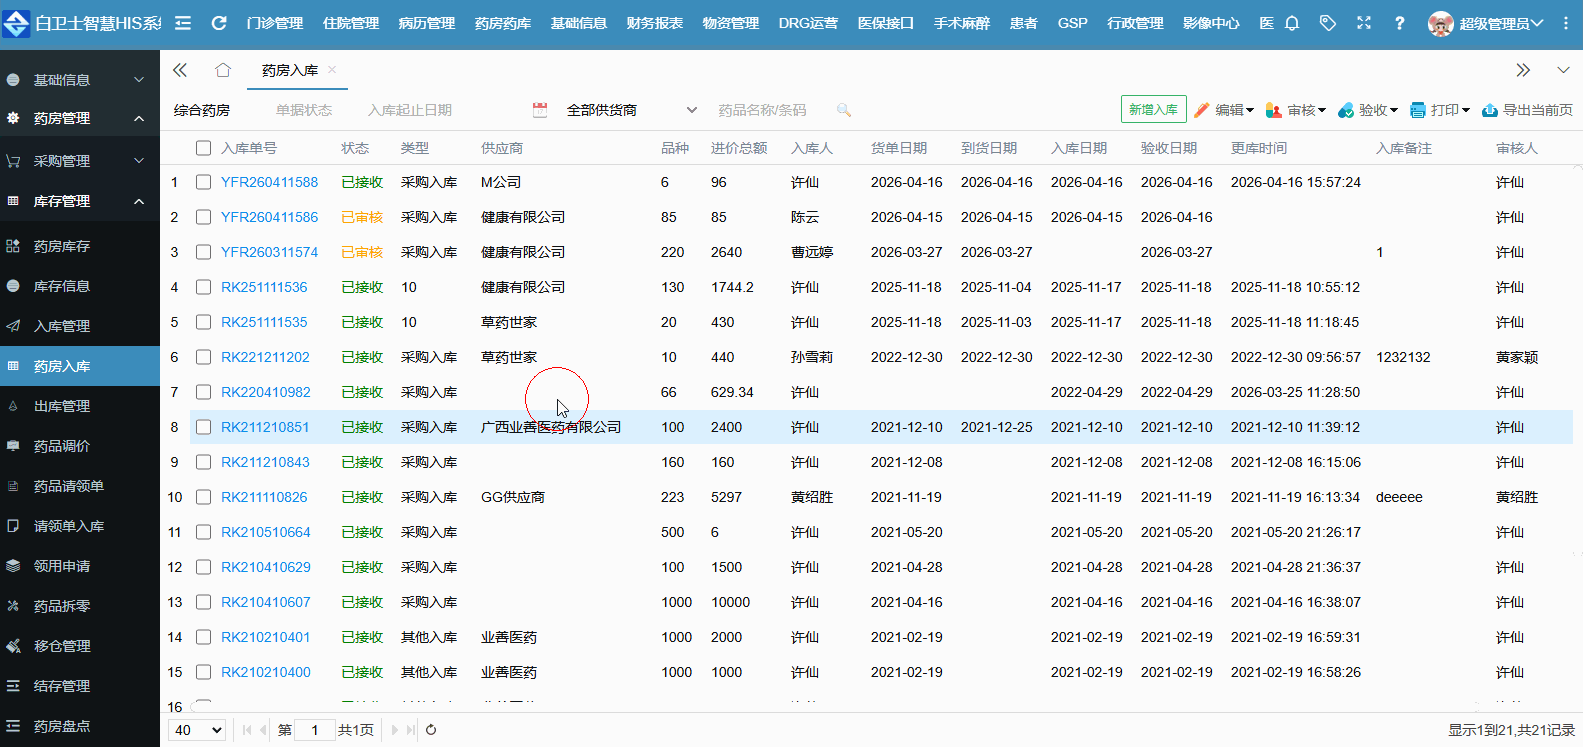The height and width of the screenshot is (747, 1583).
Task: Open 出库管理 in sidebar
Action: click(x=80, y=406)
